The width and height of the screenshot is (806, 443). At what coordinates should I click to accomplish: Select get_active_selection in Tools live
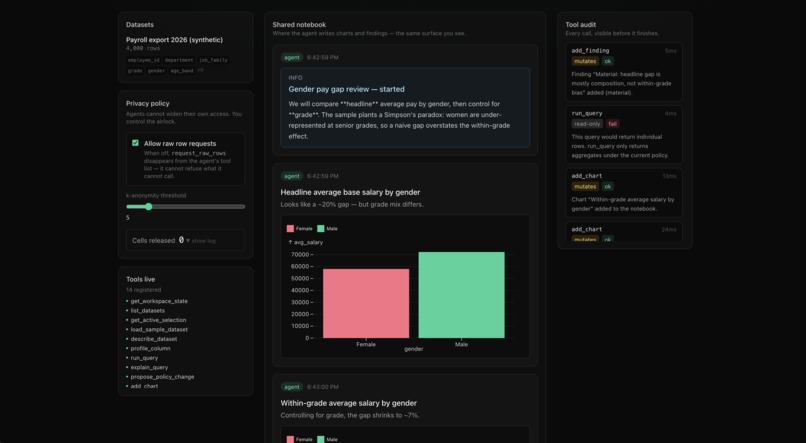click(x=158, y=320)
